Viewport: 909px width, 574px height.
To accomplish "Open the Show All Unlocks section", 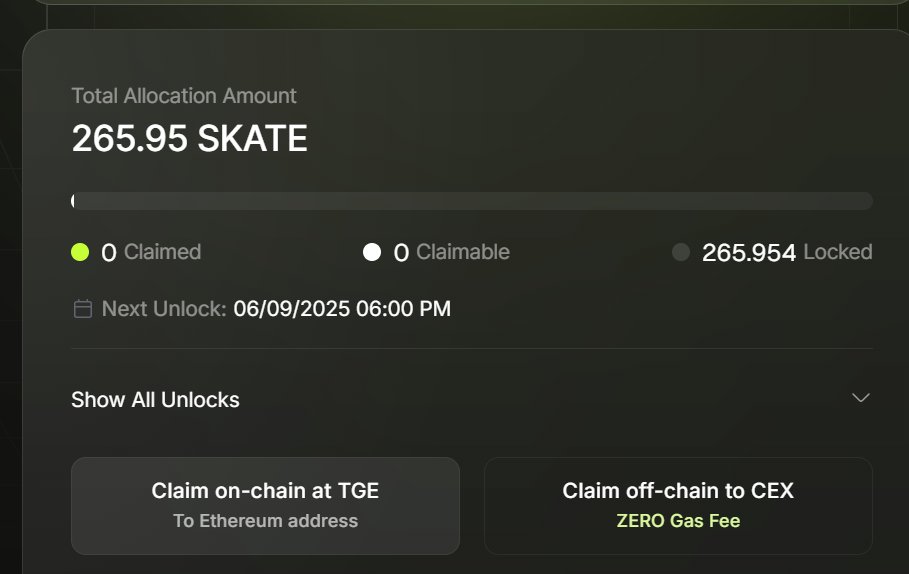I will (x=471, y=399).
